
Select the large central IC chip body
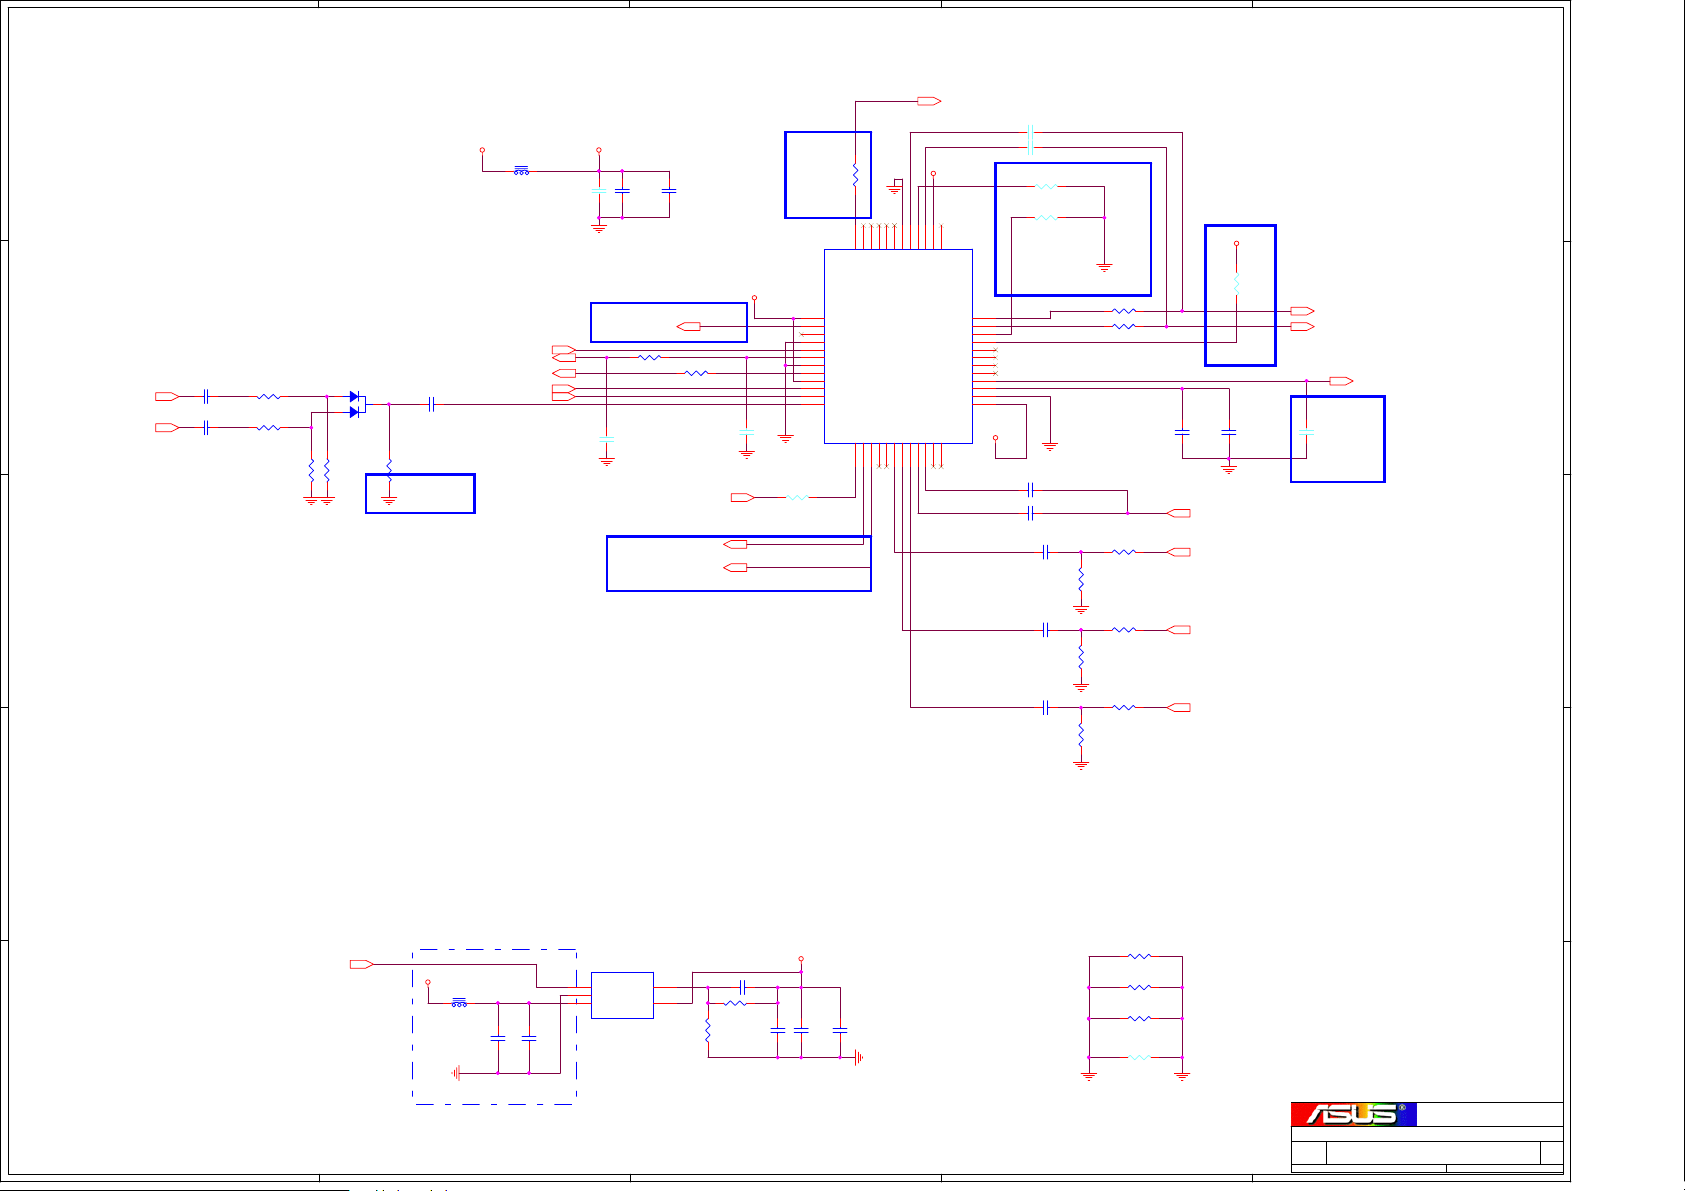pyautogui.click(x=897, y=346)
